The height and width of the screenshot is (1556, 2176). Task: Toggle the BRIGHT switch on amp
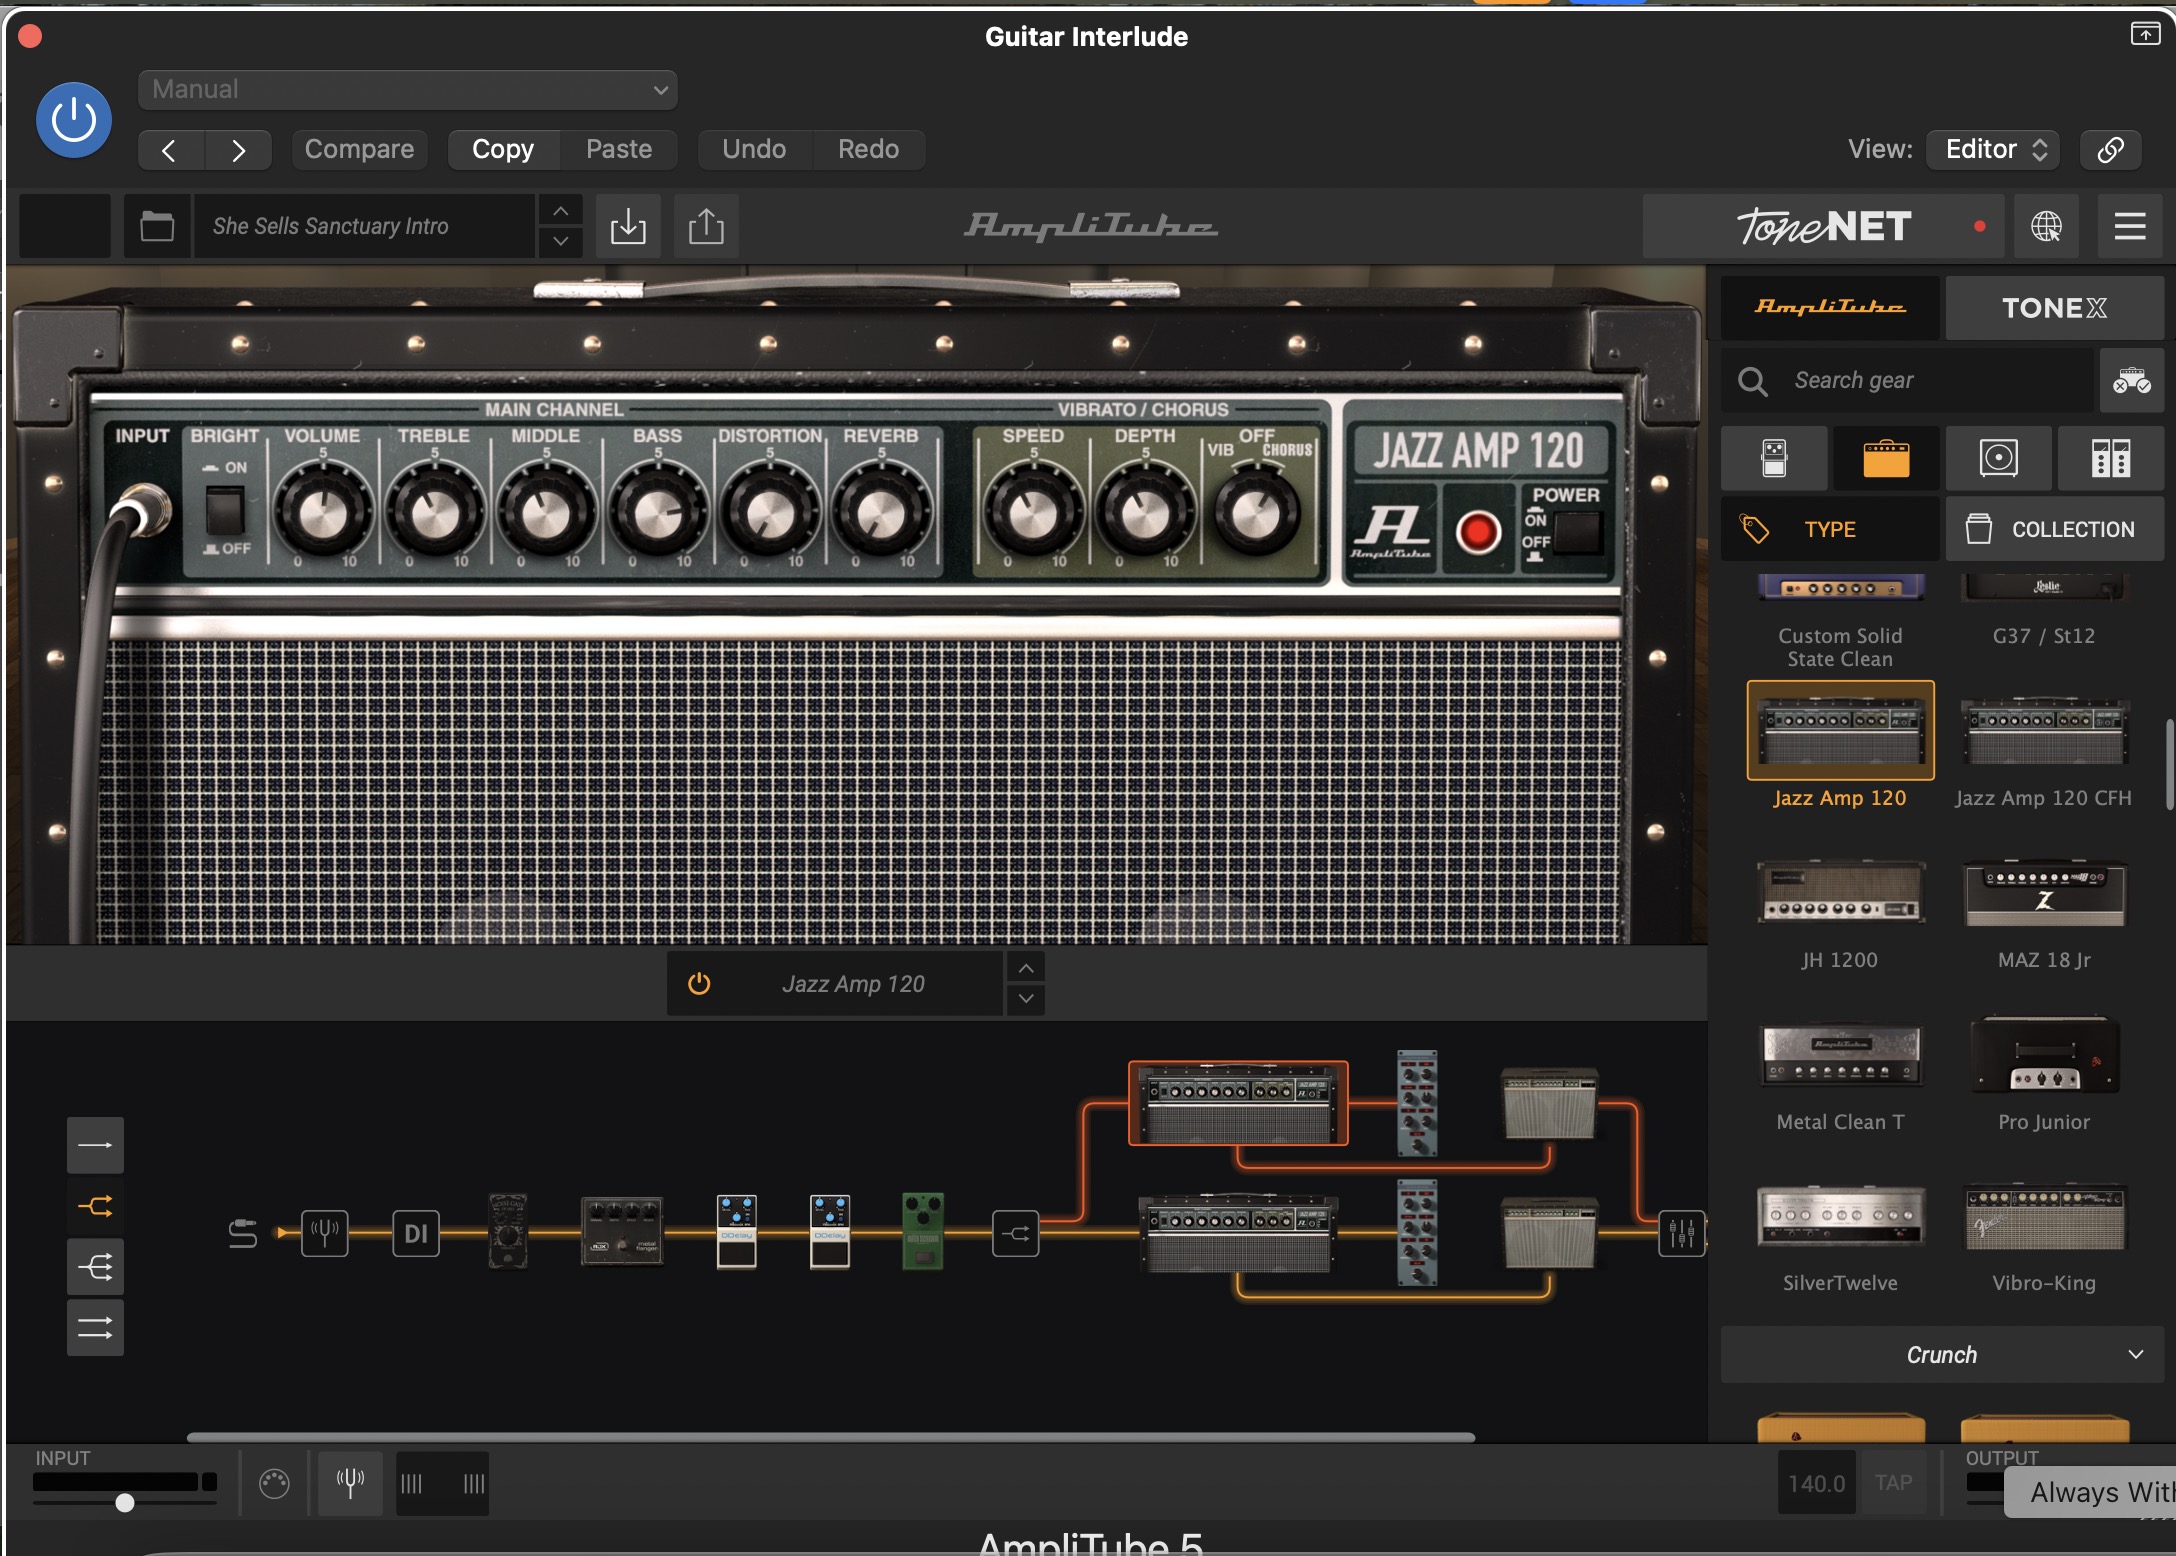[x=225, y=510]
